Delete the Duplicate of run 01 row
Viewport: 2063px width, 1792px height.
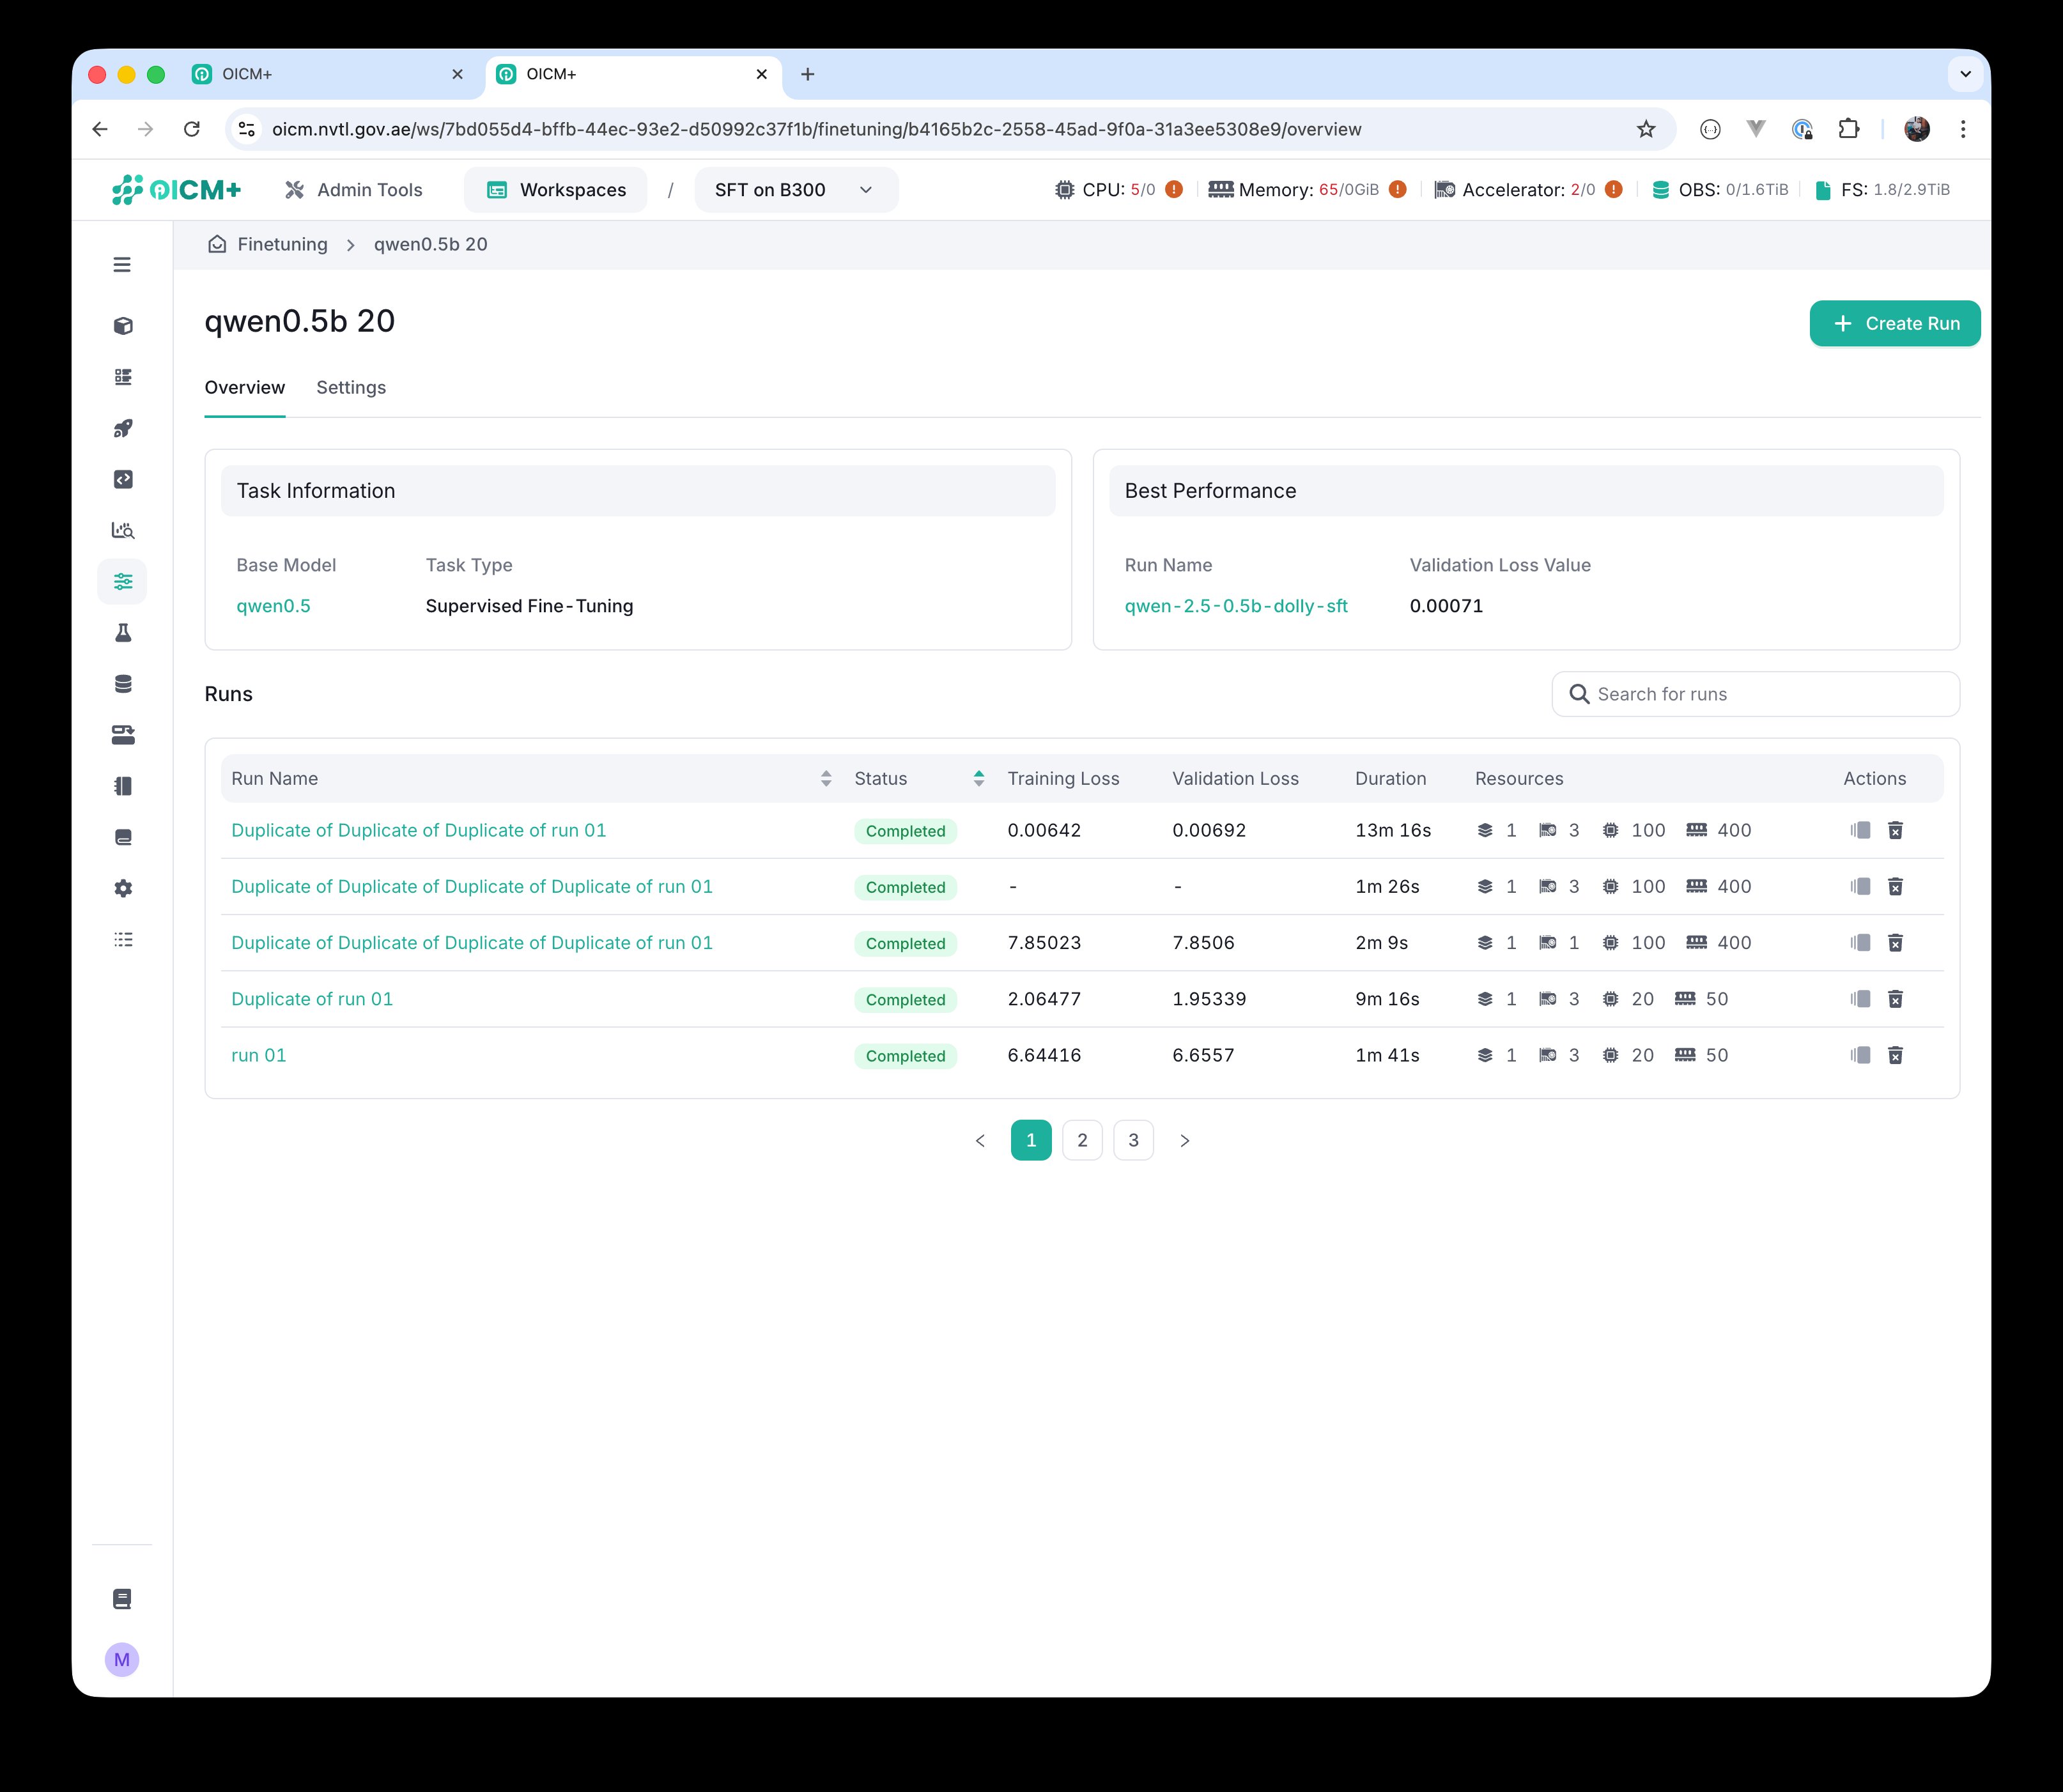(x=1895, y=999)
